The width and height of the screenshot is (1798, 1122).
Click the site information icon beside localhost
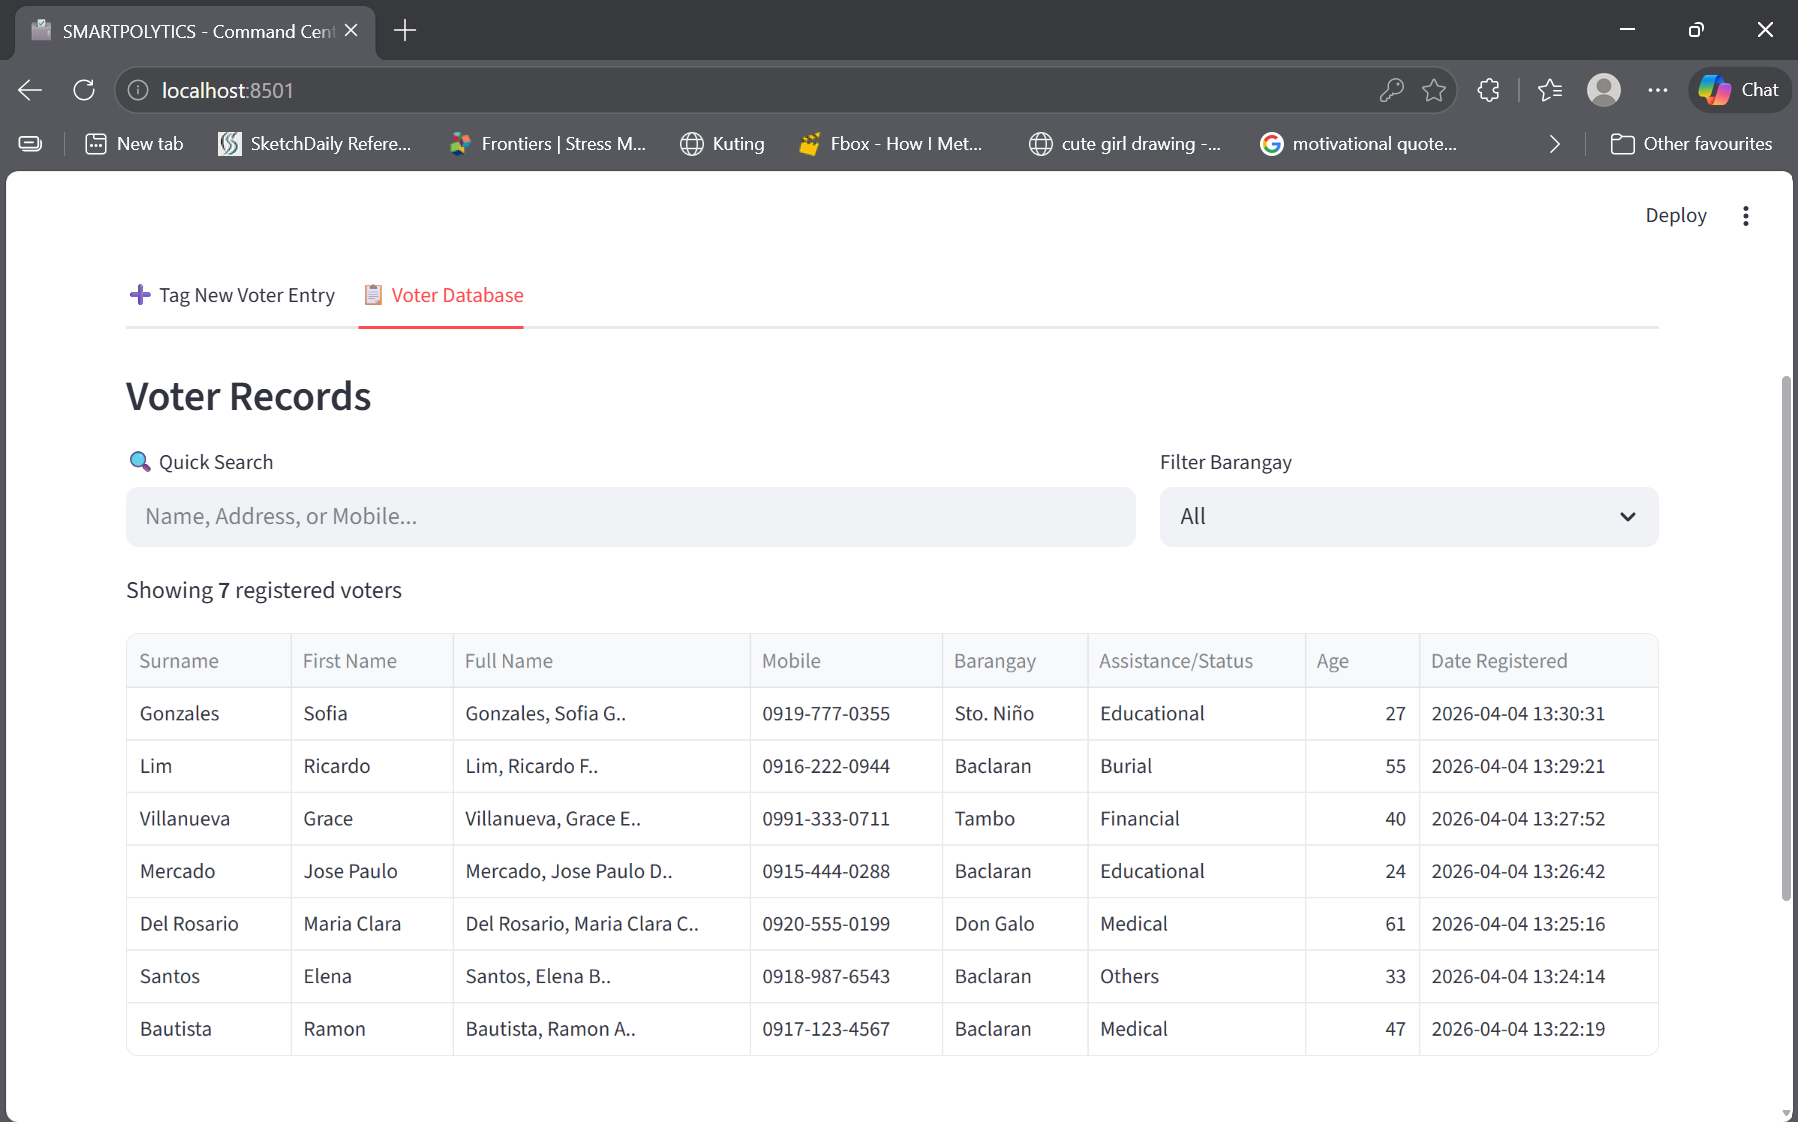pyautogui.click(x=137, y=90)
